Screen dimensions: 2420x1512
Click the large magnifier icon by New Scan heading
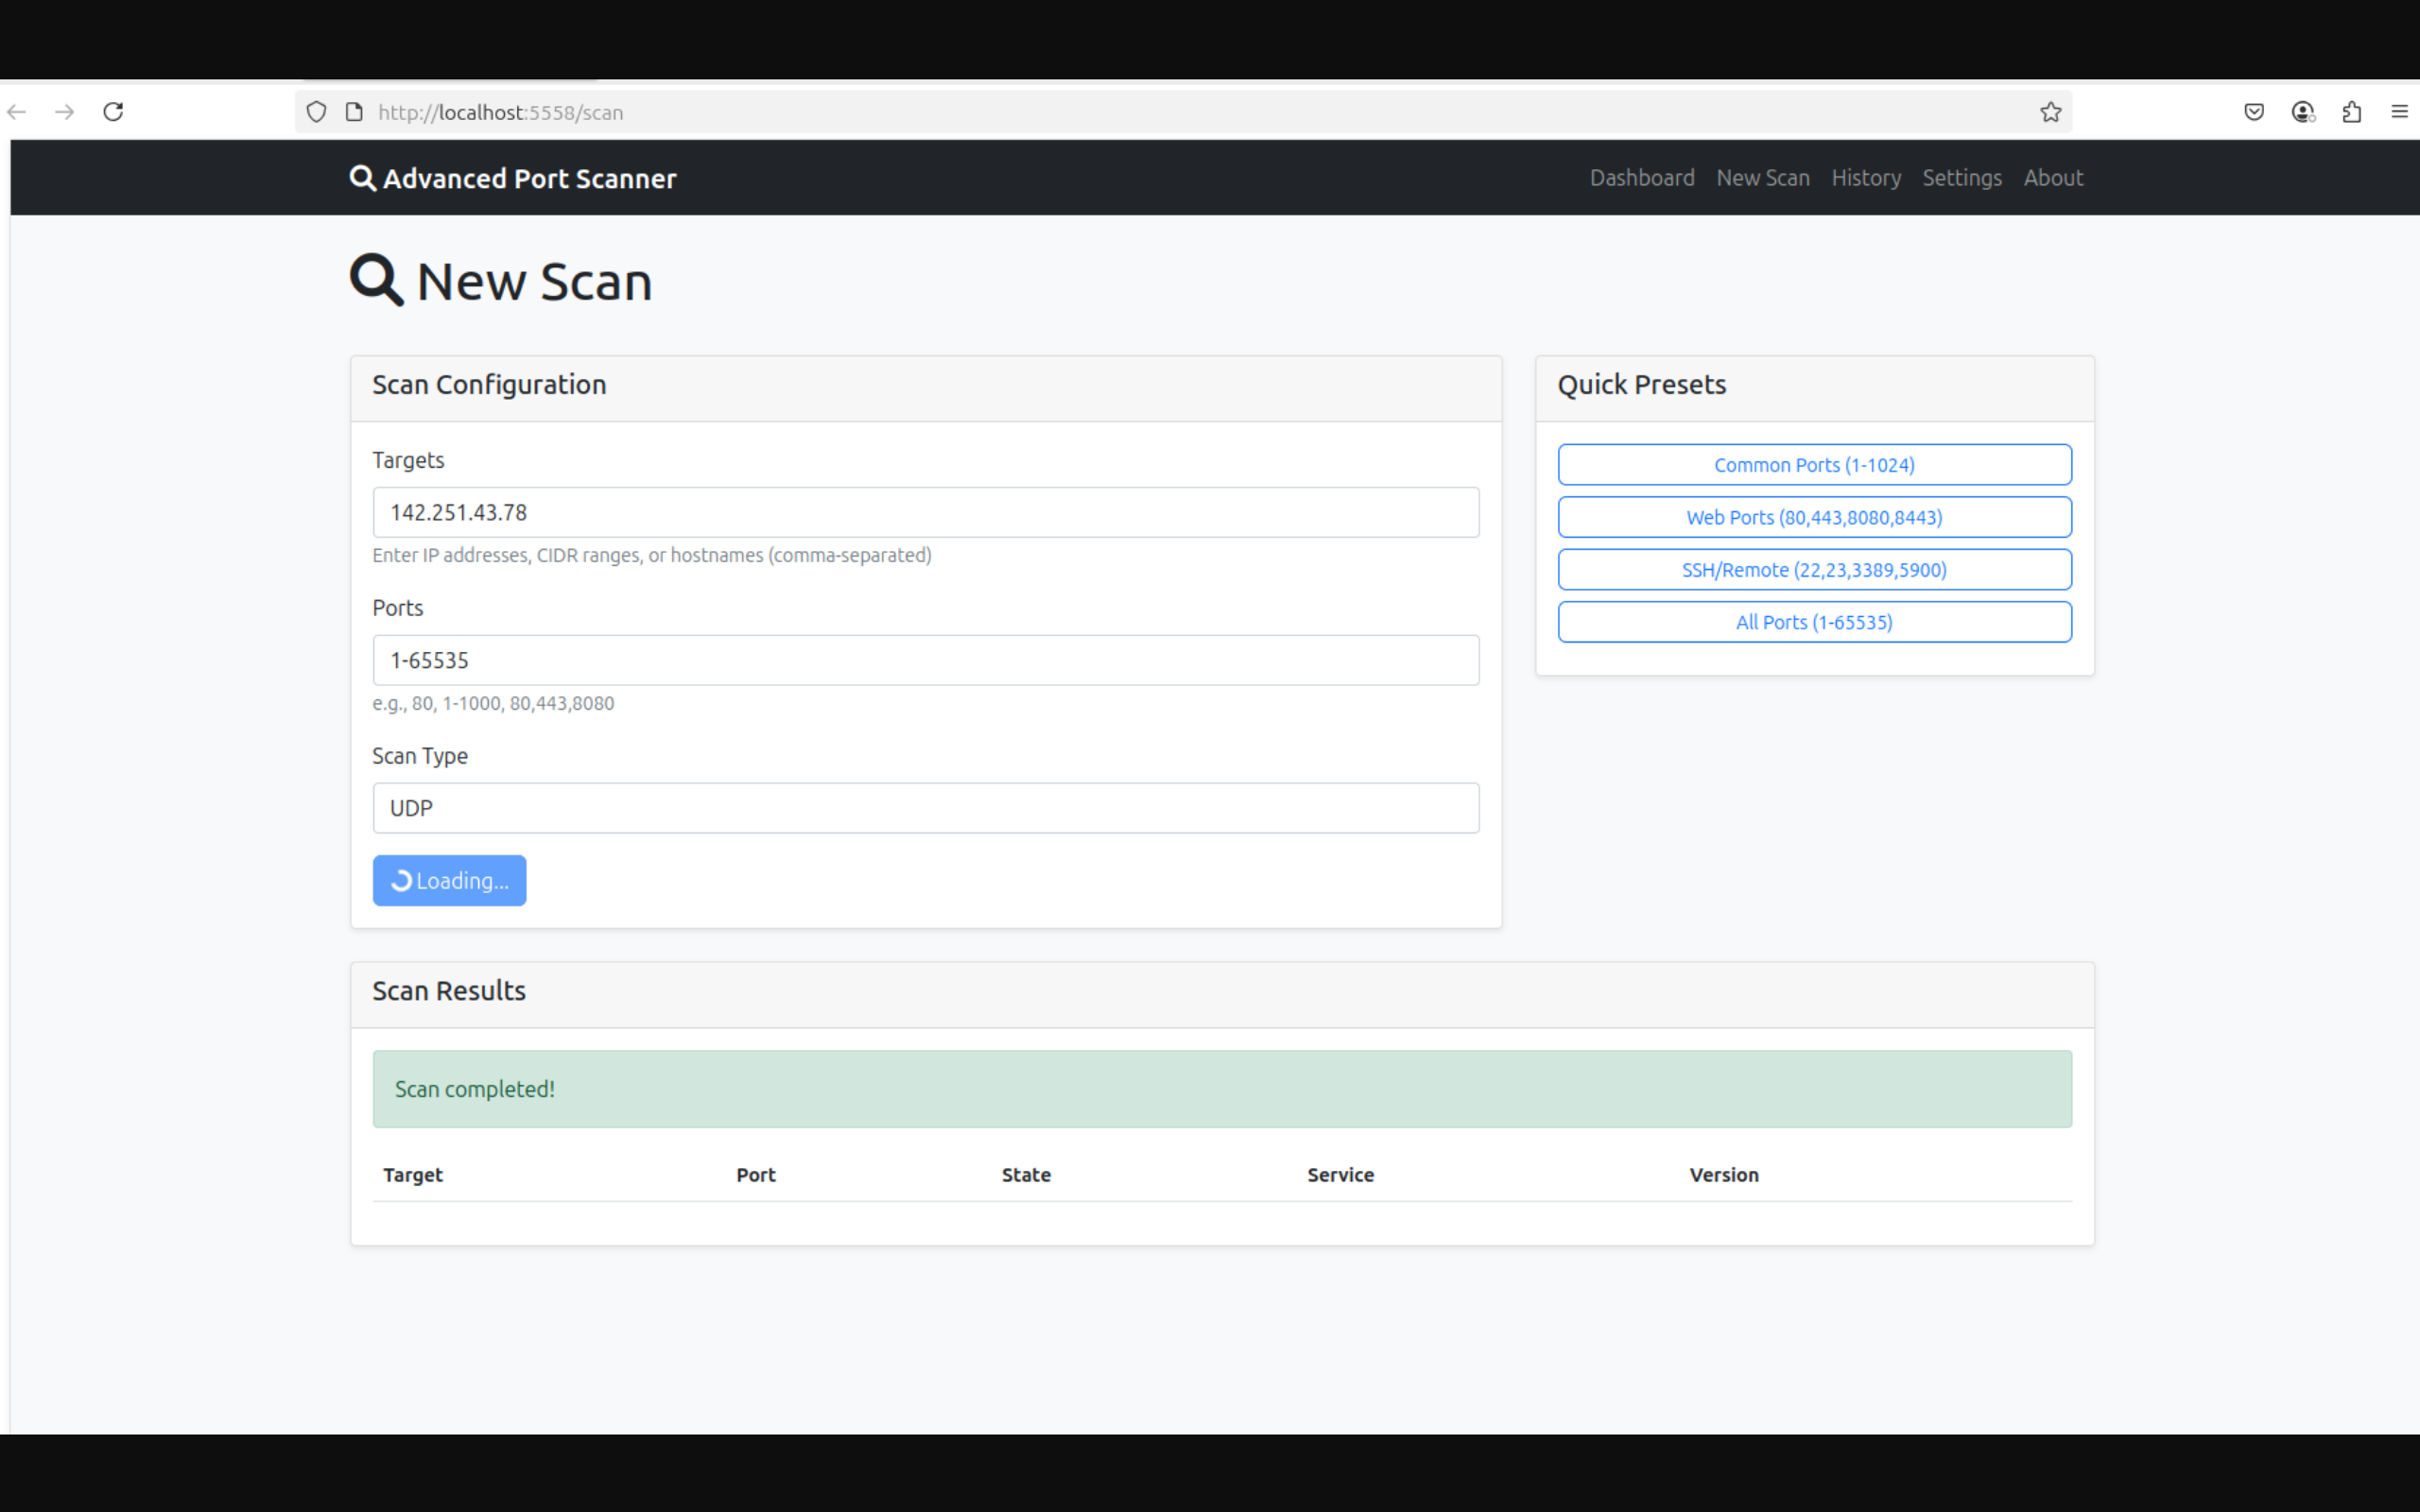tap(377, 280)
